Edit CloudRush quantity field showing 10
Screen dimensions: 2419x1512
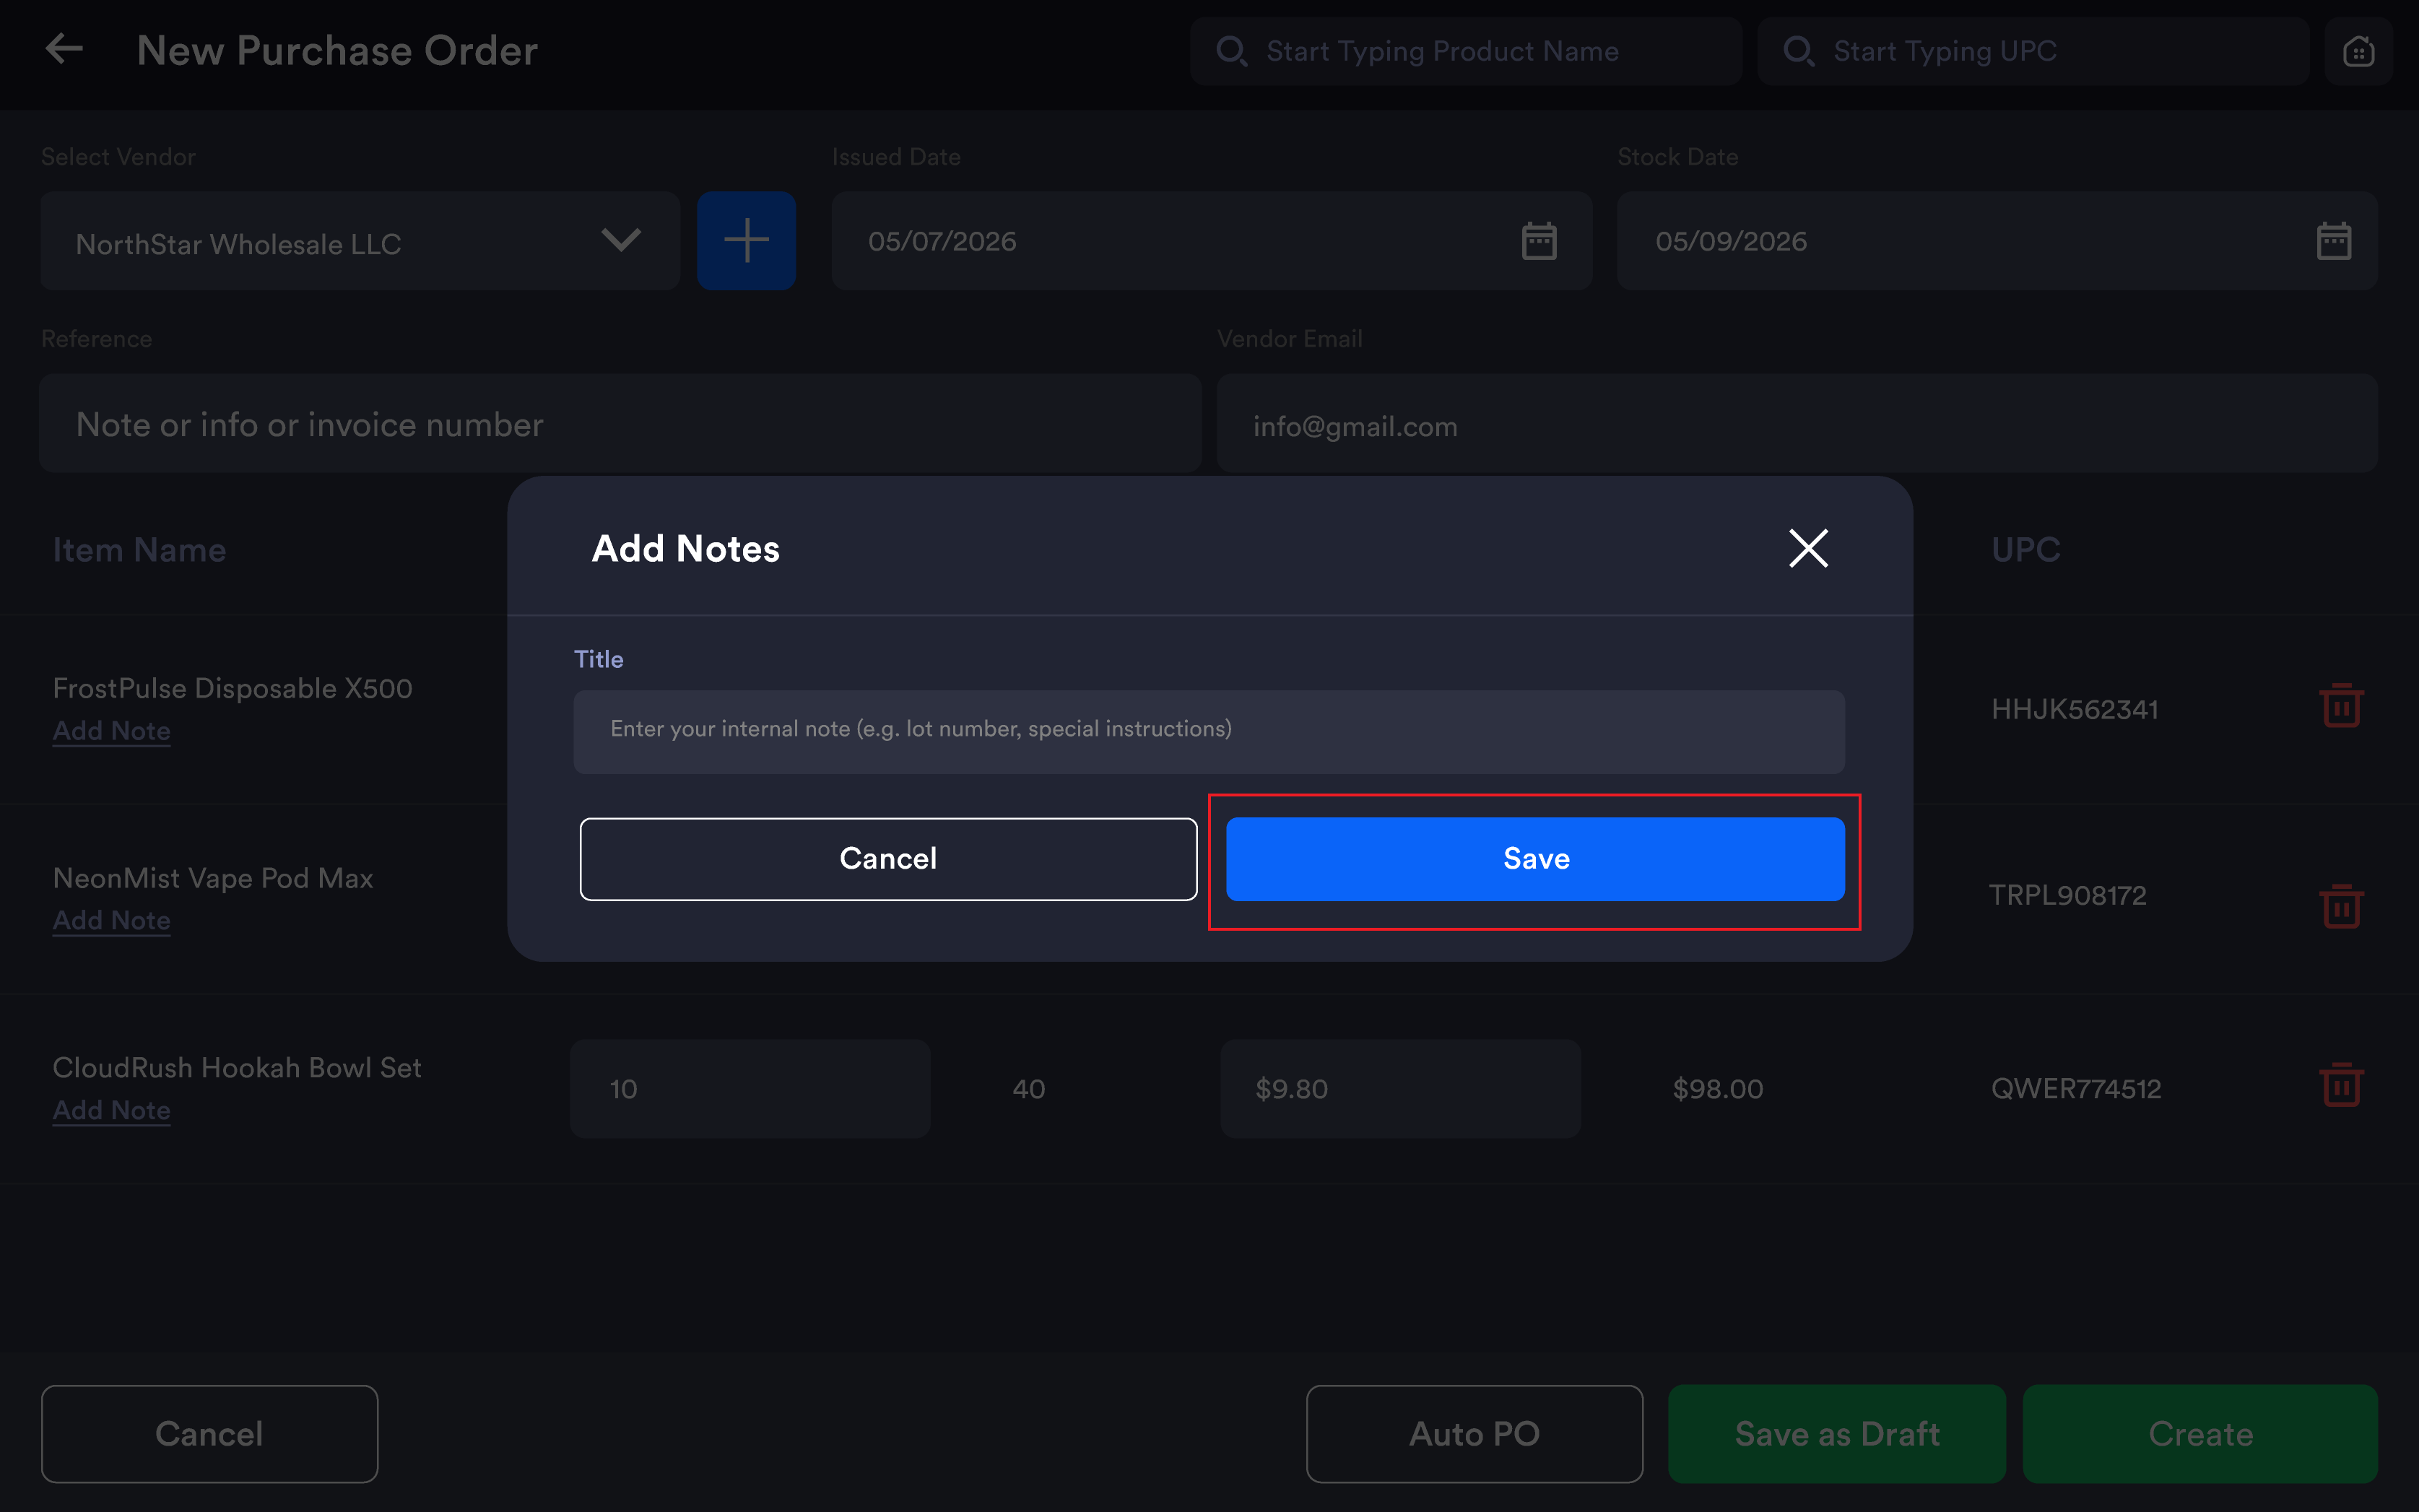750,1089
